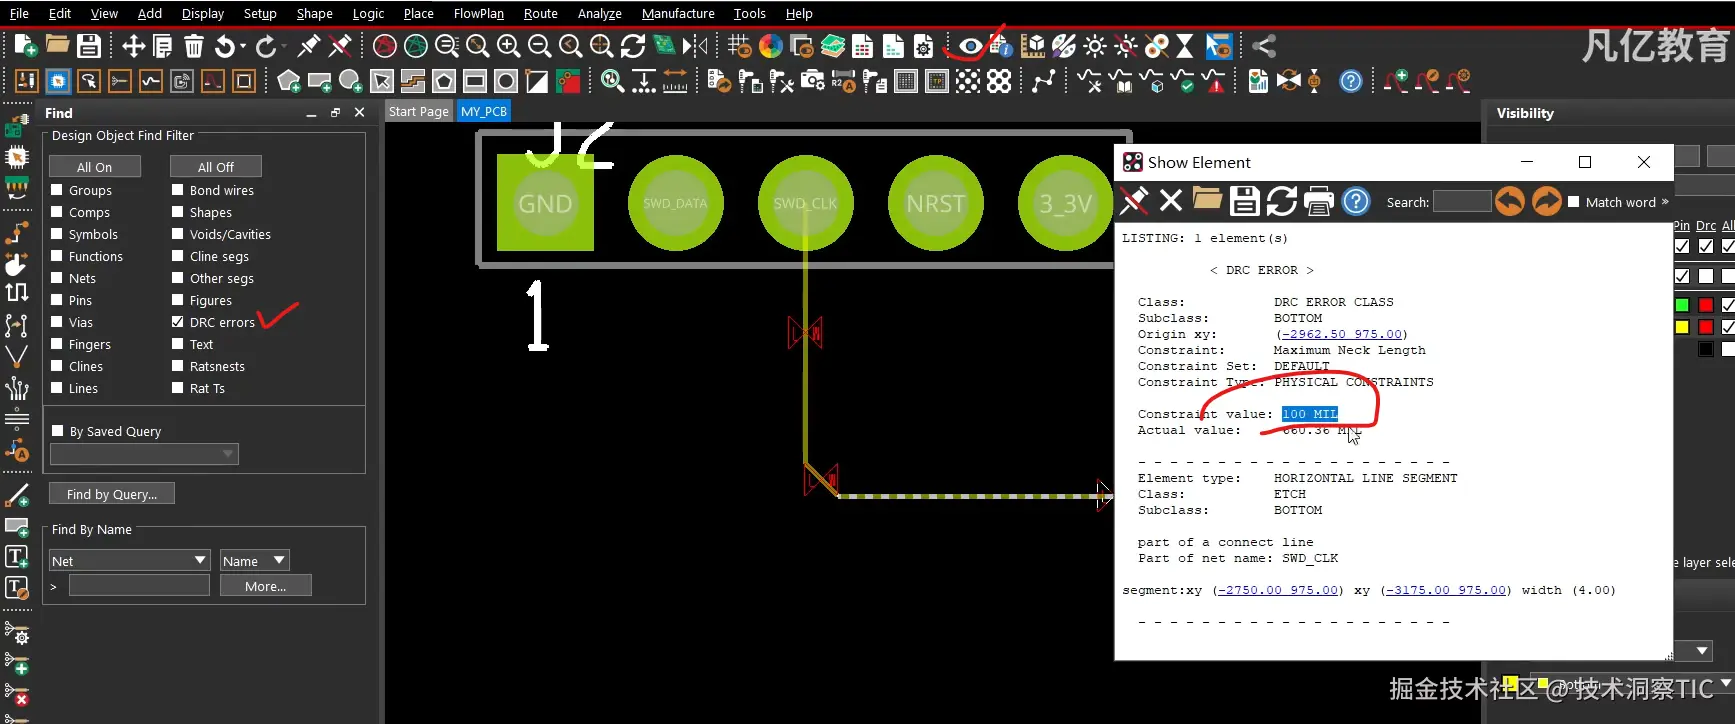The image size is (1735, 724).
Task: Click the Save icon in Show Element window
Action: point(1244,201)
